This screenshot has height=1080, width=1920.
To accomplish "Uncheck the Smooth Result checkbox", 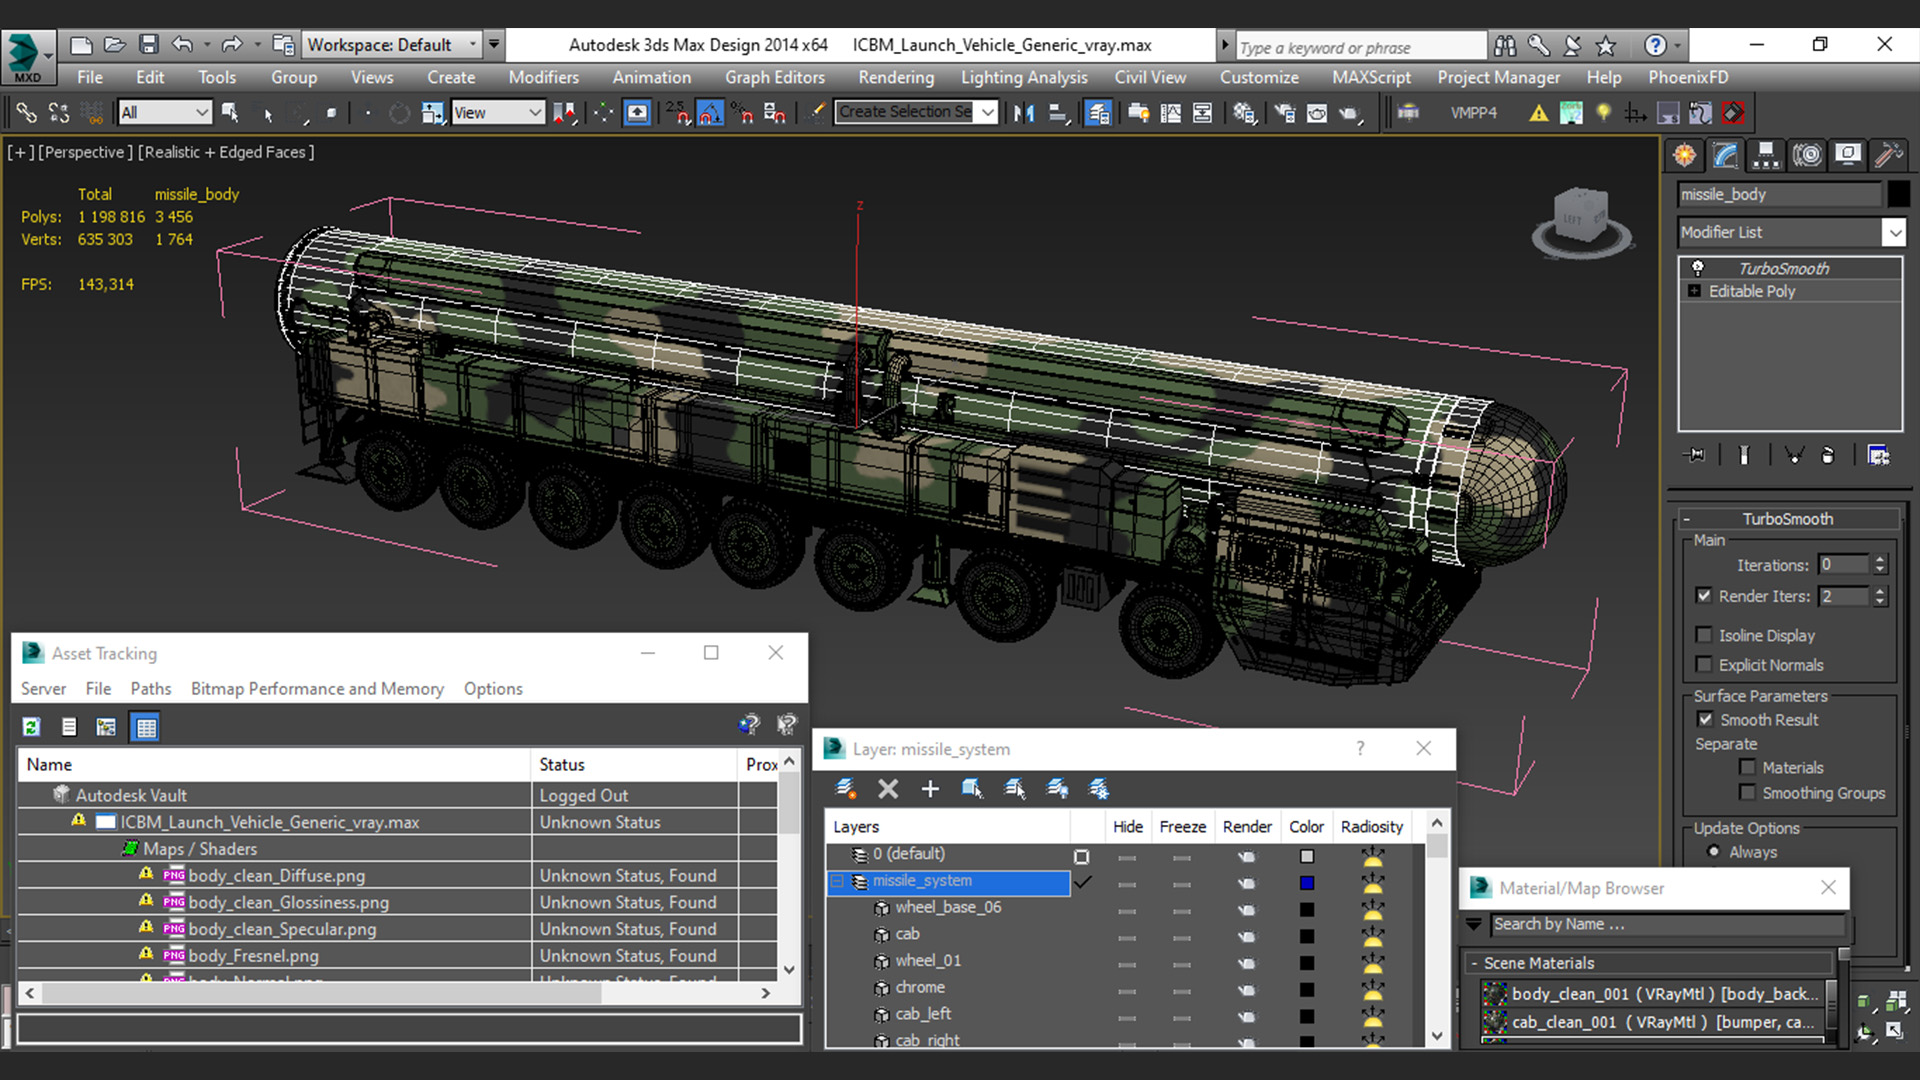I will 1705,719.
